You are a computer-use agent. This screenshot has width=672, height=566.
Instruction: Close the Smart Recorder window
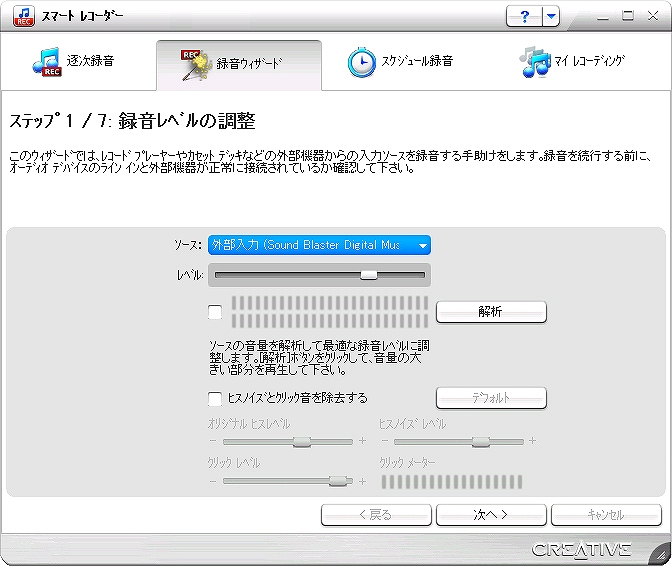653,16
